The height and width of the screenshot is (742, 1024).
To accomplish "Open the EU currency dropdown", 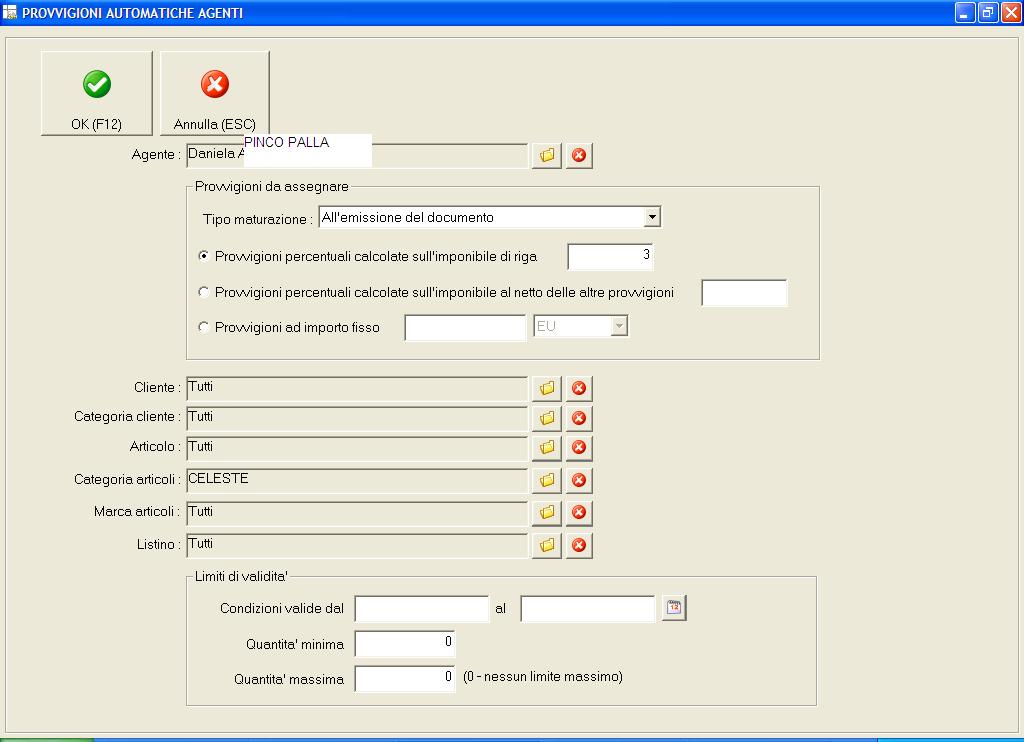I will 619,325.
